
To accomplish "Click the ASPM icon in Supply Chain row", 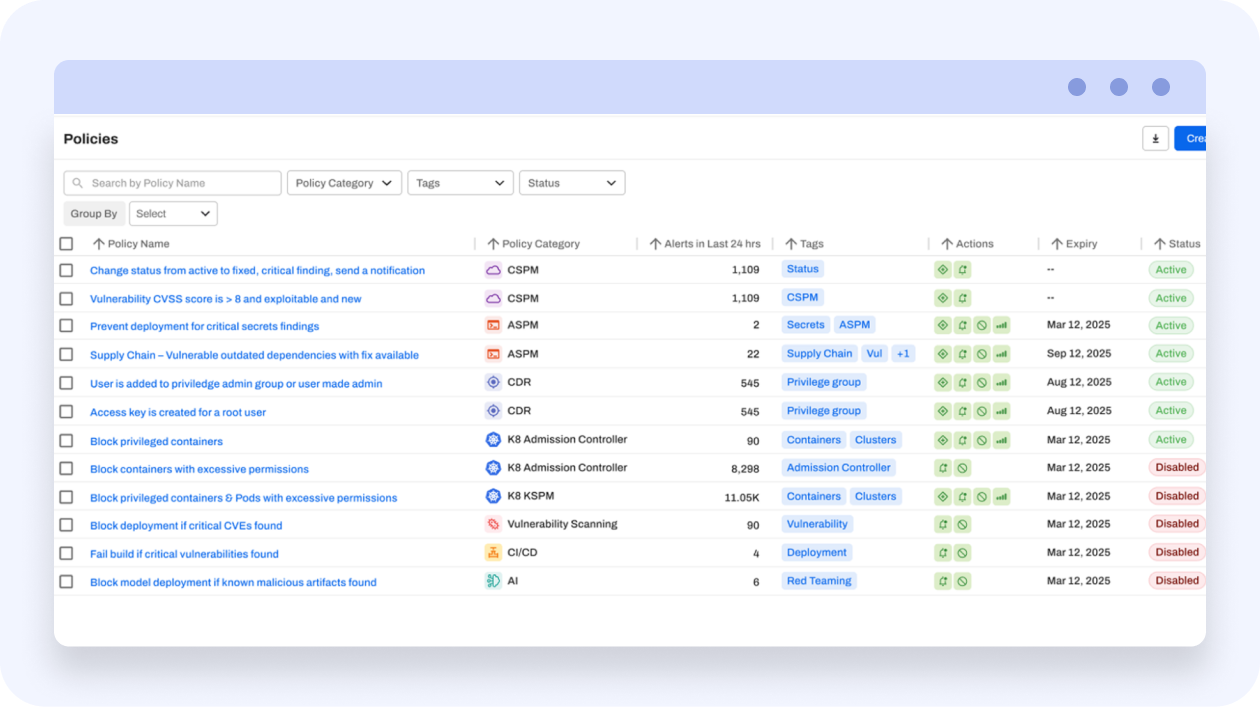I will [493, 354].
